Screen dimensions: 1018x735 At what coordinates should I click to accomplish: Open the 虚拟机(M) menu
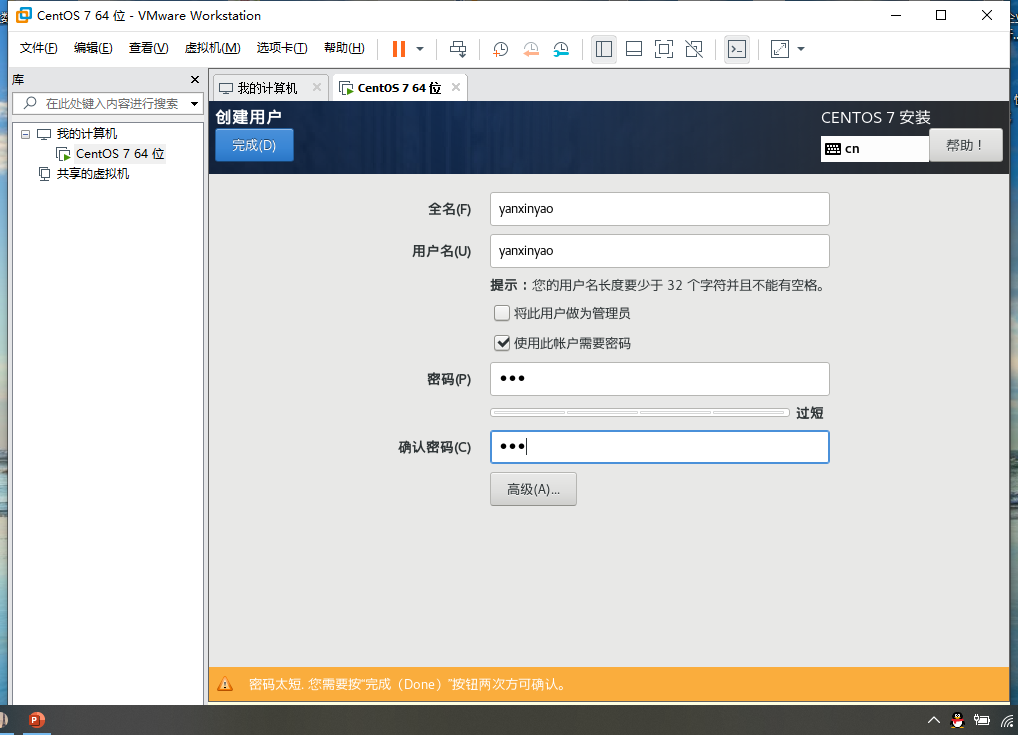click(212, 48)
